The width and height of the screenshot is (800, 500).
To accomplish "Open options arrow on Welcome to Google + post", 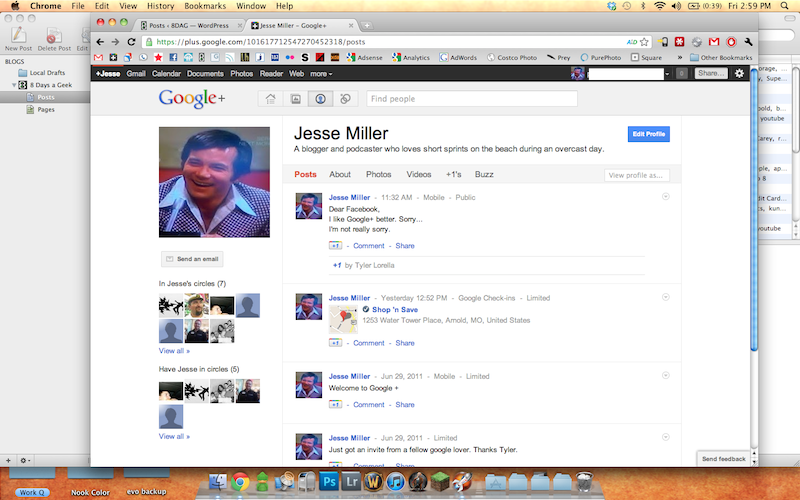I will pos(666,376).
